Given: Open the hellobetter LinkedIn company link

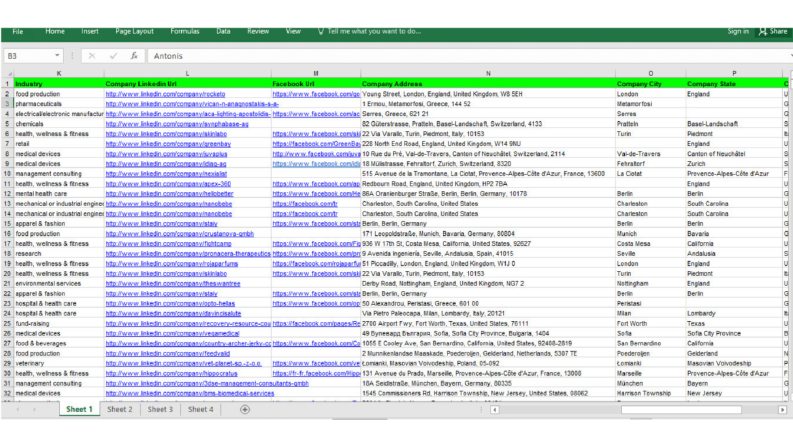Looking at the screenshot, I should pos(169,194).
